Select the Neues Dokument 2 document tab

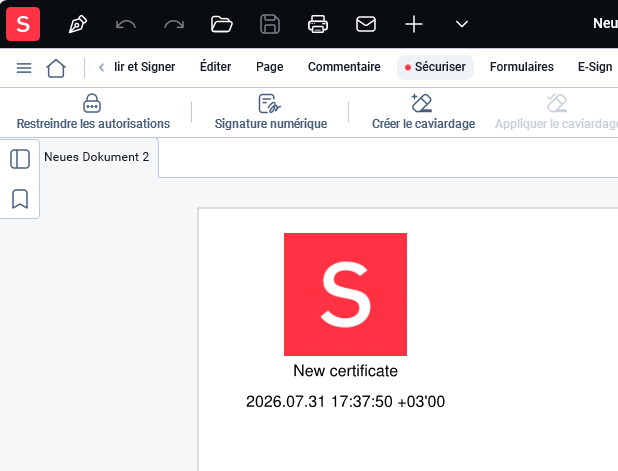[97, 157]
